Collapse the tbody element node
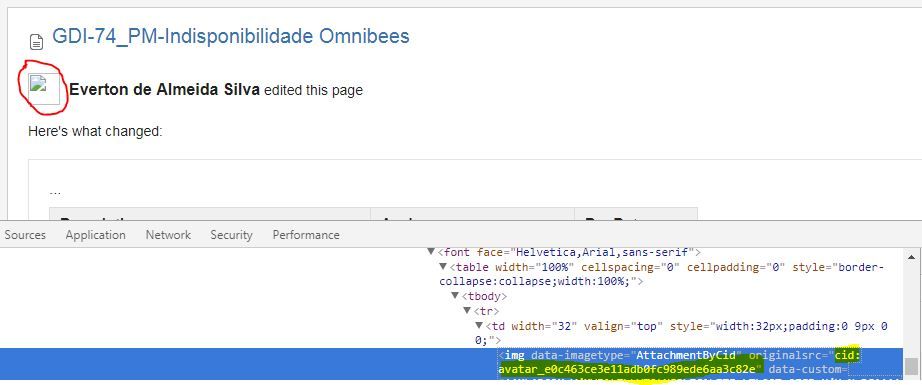The width and height of the screenshot is (922, 385). click(455, 296)
